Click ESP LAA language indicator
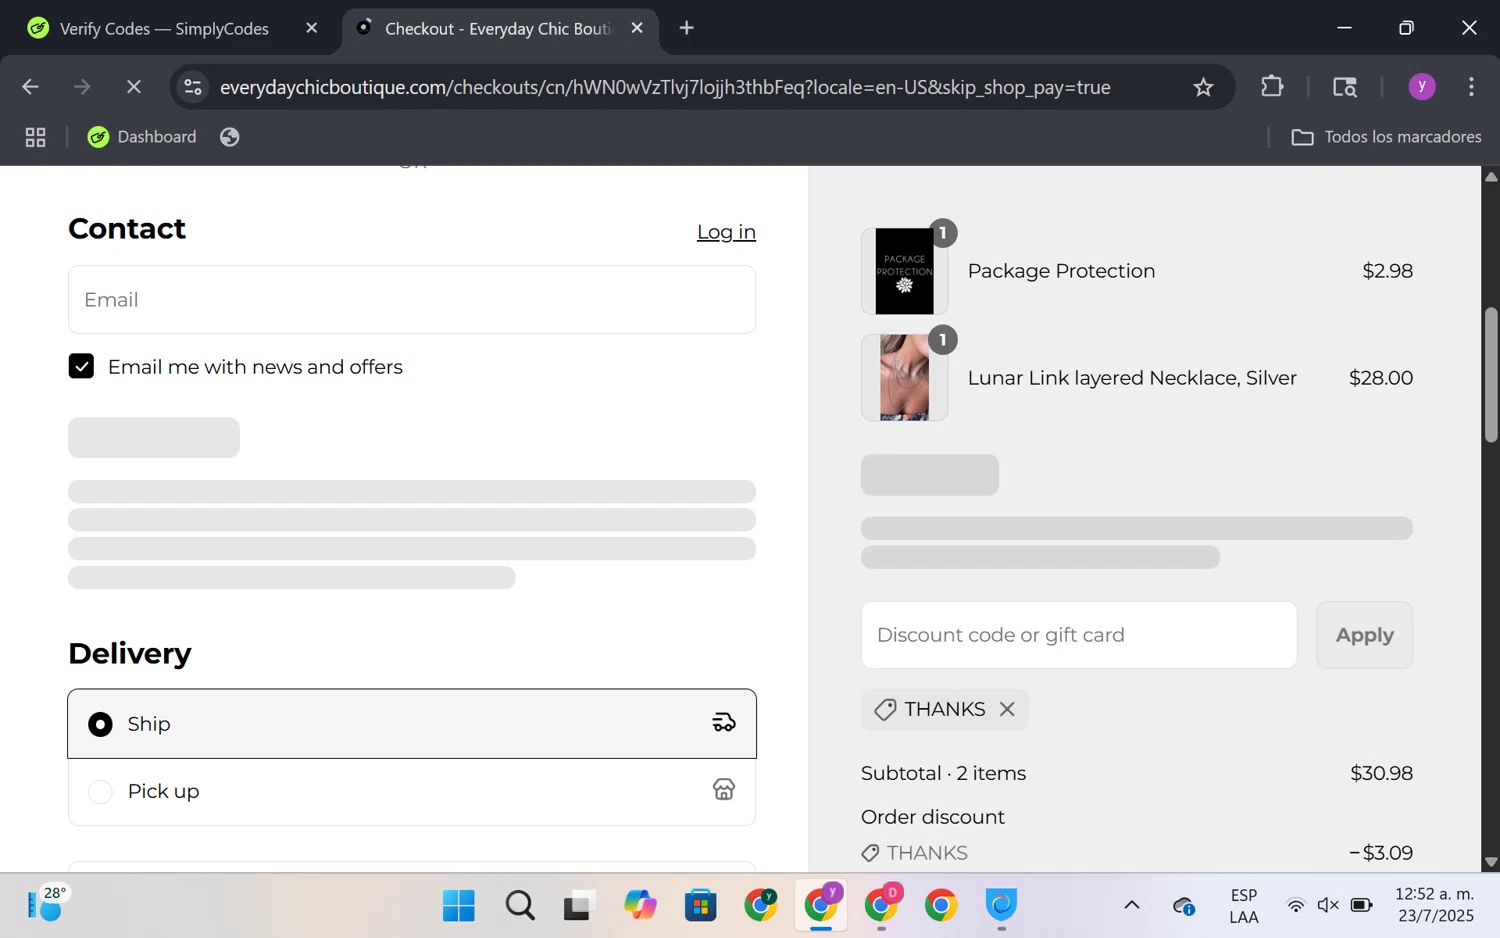This screenshot has width=1500, height=938. [x=1244, y=906]
